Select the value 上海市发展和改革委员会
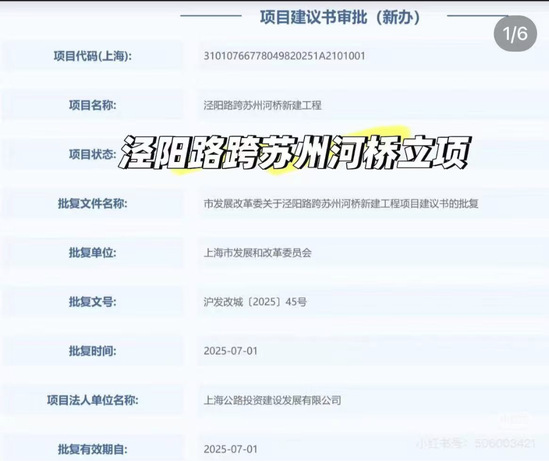Viewport: 549px width, 461px height. (257, 253)
